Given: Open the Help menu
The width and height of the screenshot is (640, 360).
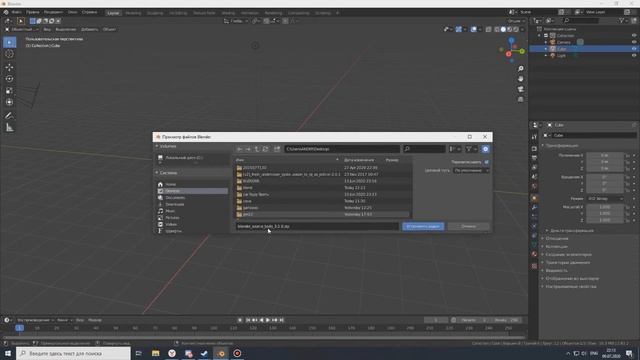Looking at the screenshot, I should [x=89, y=12].
